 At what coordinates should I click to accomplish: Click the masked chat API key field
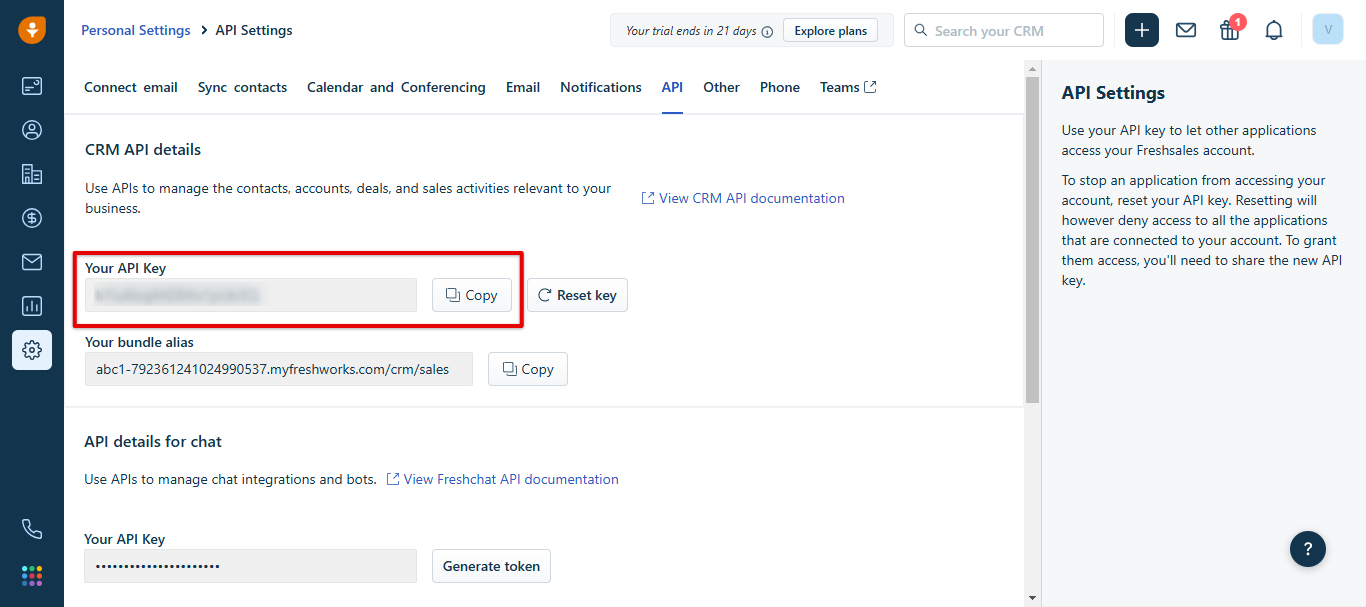[251, 566]
